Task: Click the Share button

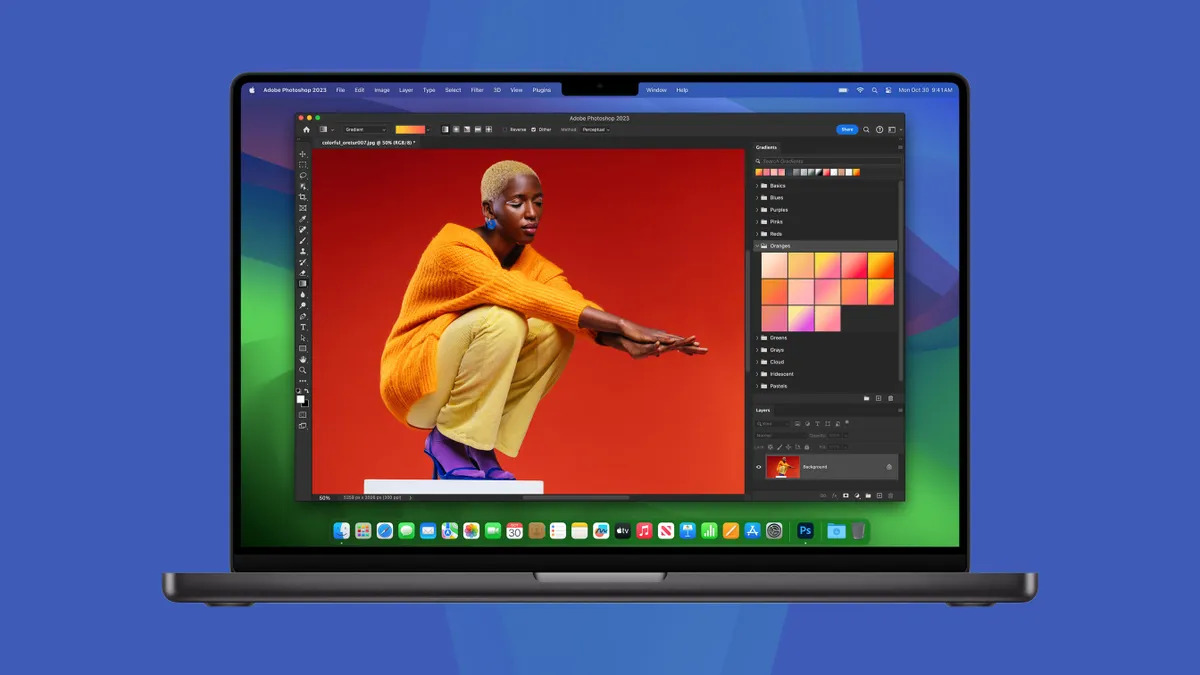Action: [847, 130]
